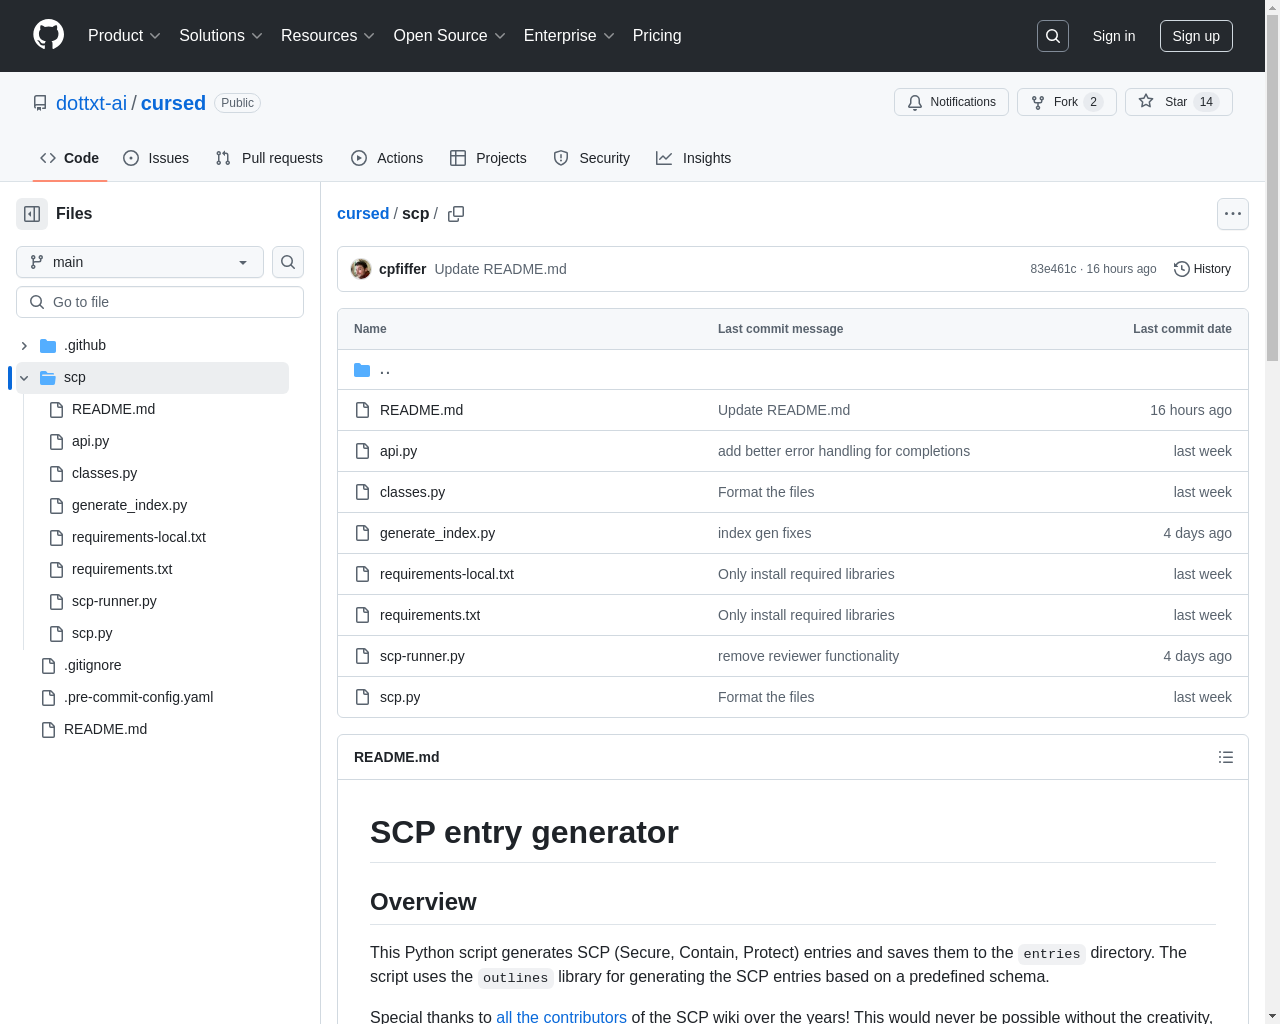
Task: Copy path icon next to scp
Action: tap(456, 214)
